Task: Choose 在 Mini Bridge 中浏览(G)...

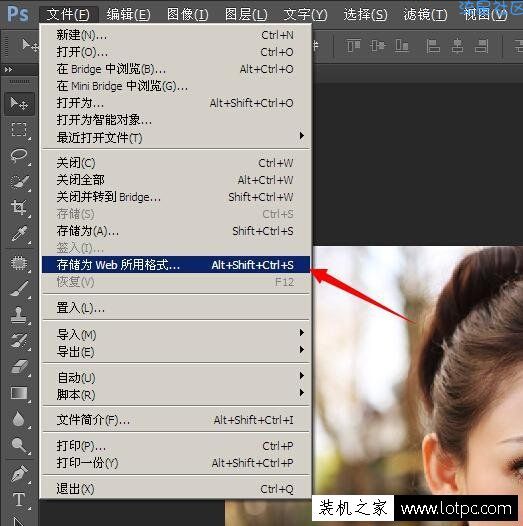Action: (175, 86)
